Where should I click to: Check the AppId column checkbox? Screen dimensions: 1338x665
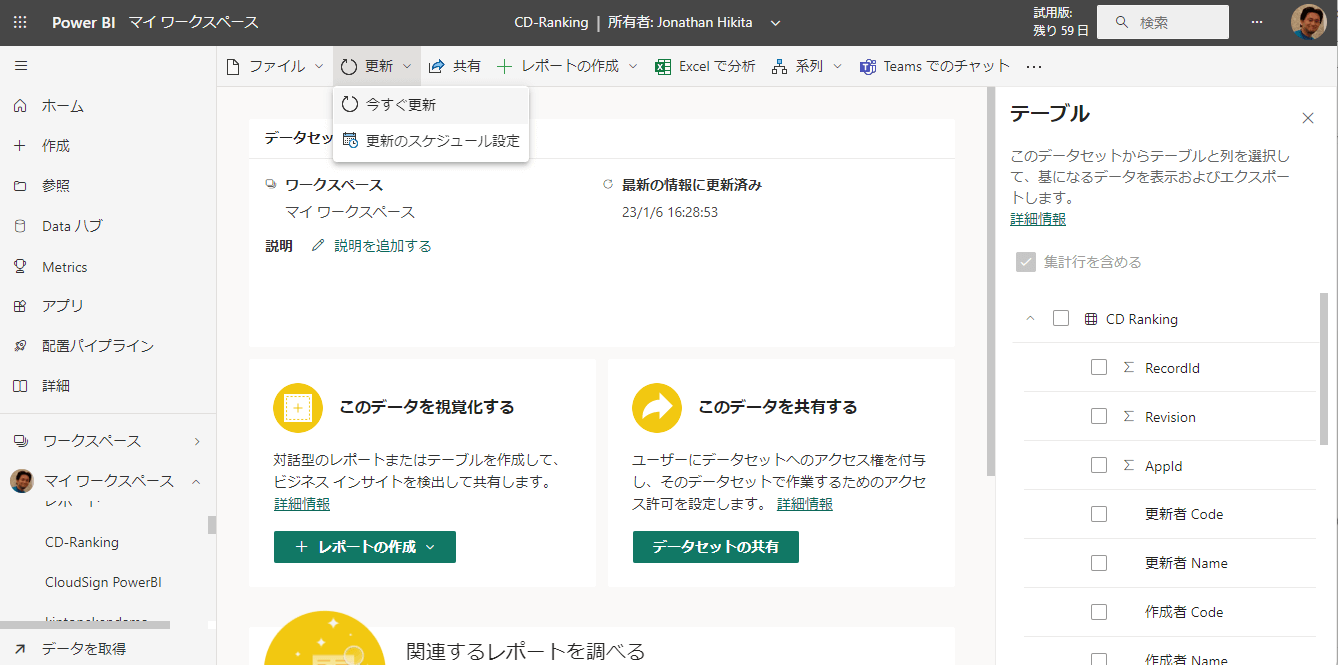point(1099,466)
